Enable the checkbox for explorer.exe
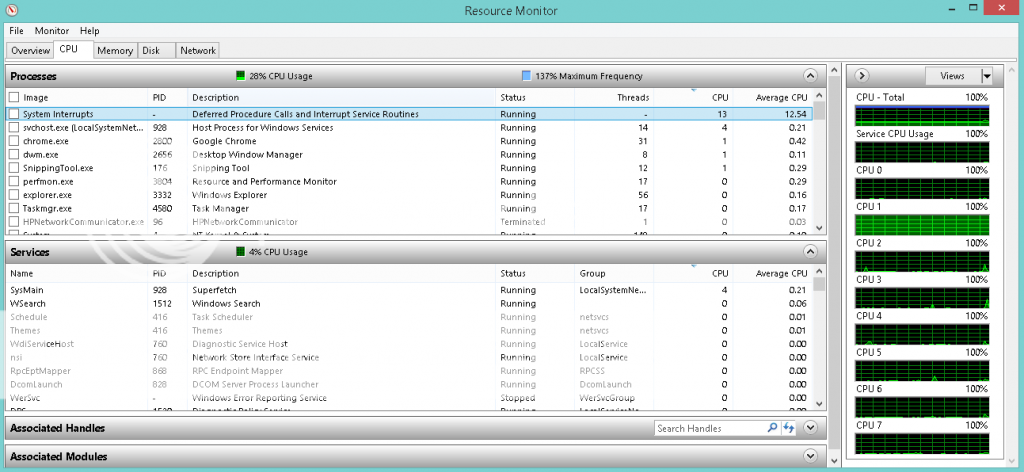This screenshot has width=1024, height=472. coord(14,195)
